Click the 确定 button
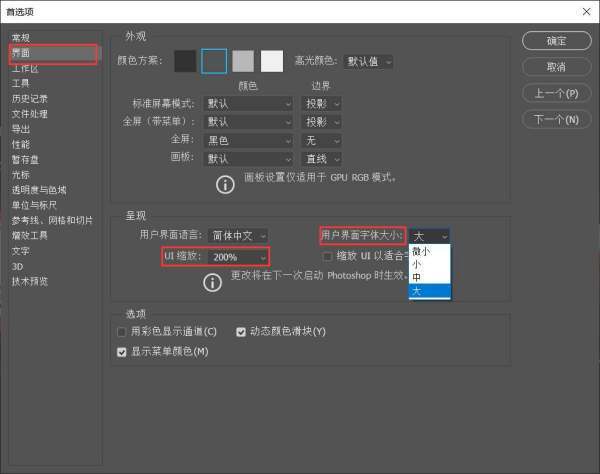The image size is (600, 474). (x=556, y=41)
